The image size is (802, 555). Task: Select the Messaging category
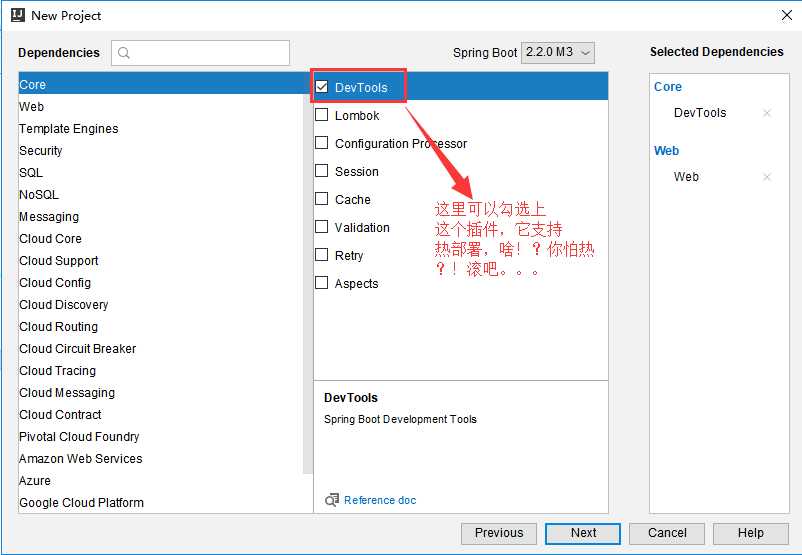pos(161,216)
